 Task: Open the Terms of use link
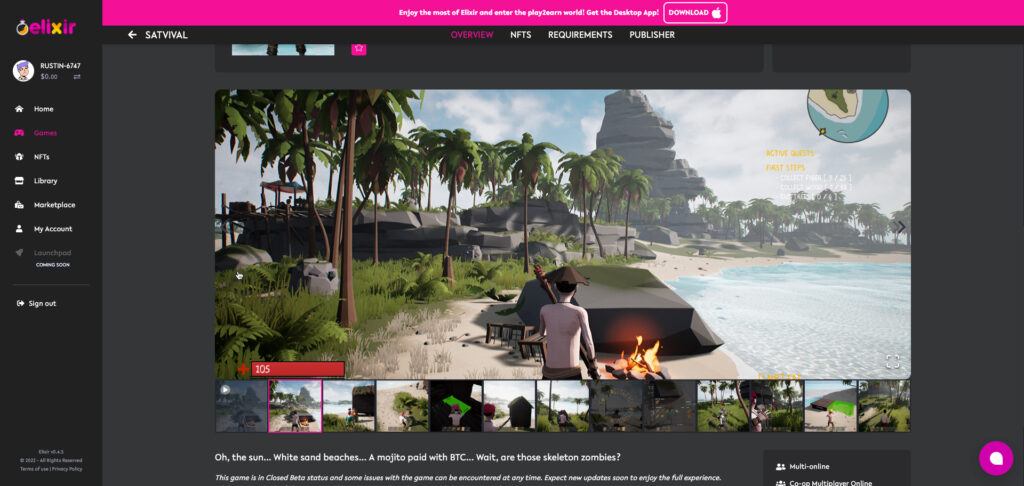34,469
